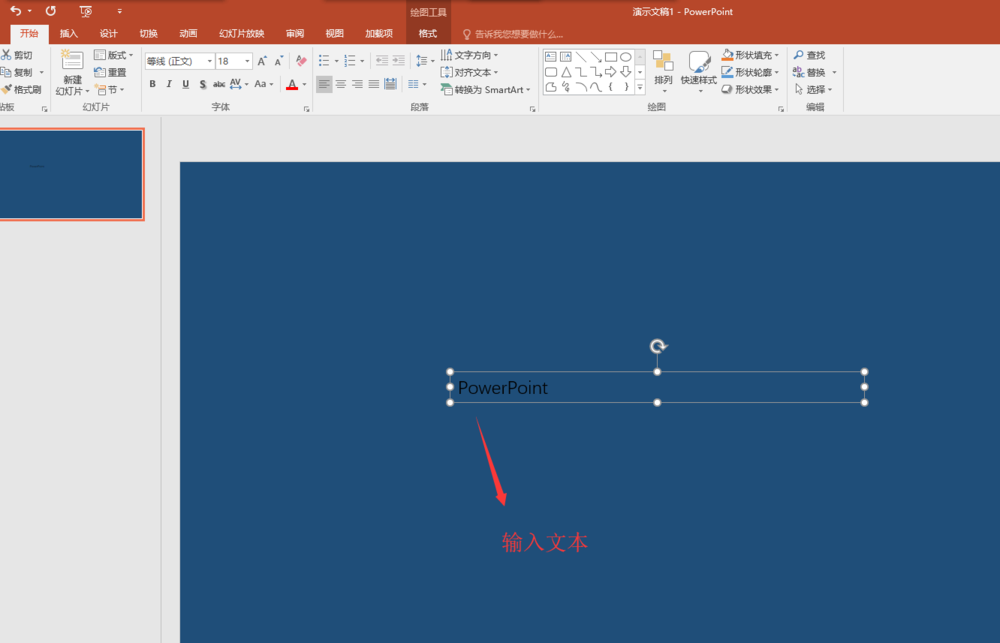Select the Right Arrow block shape
Viewport: 1000px width, 643px height.
pos(610,72)
